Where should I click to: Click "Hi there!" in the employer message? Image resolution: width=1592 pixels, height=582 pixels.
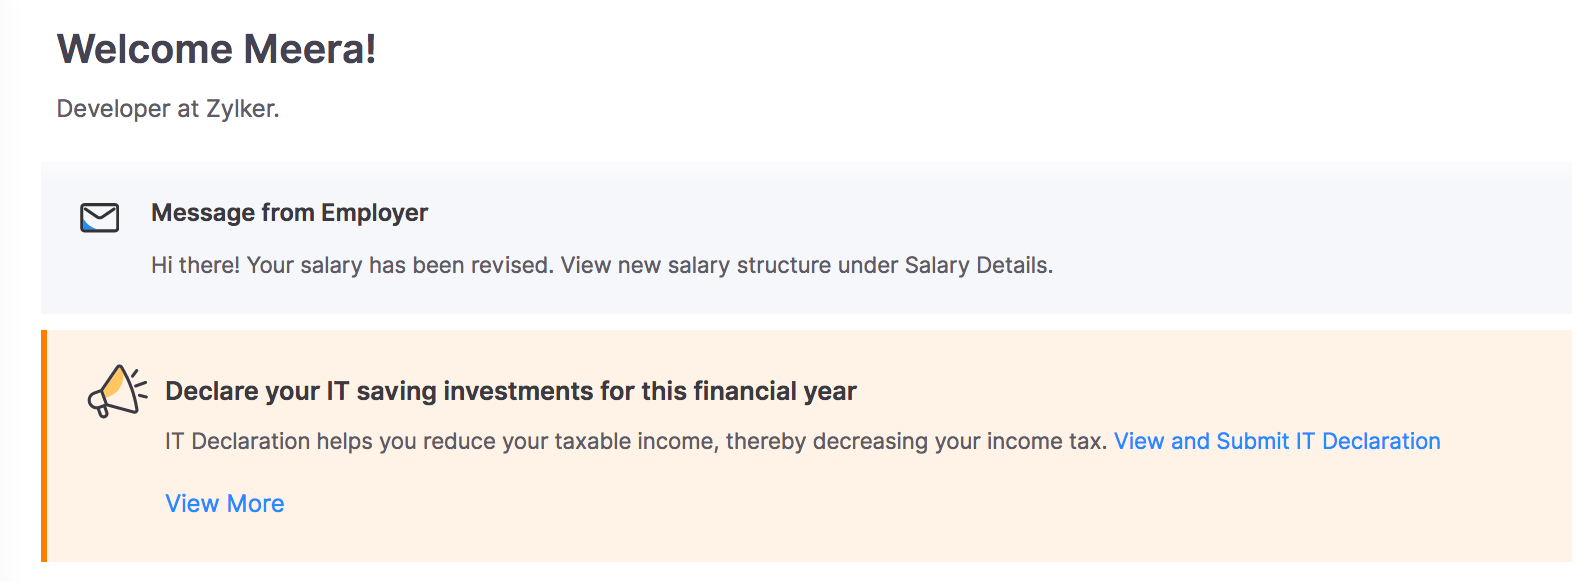click(x=195, y=265)
